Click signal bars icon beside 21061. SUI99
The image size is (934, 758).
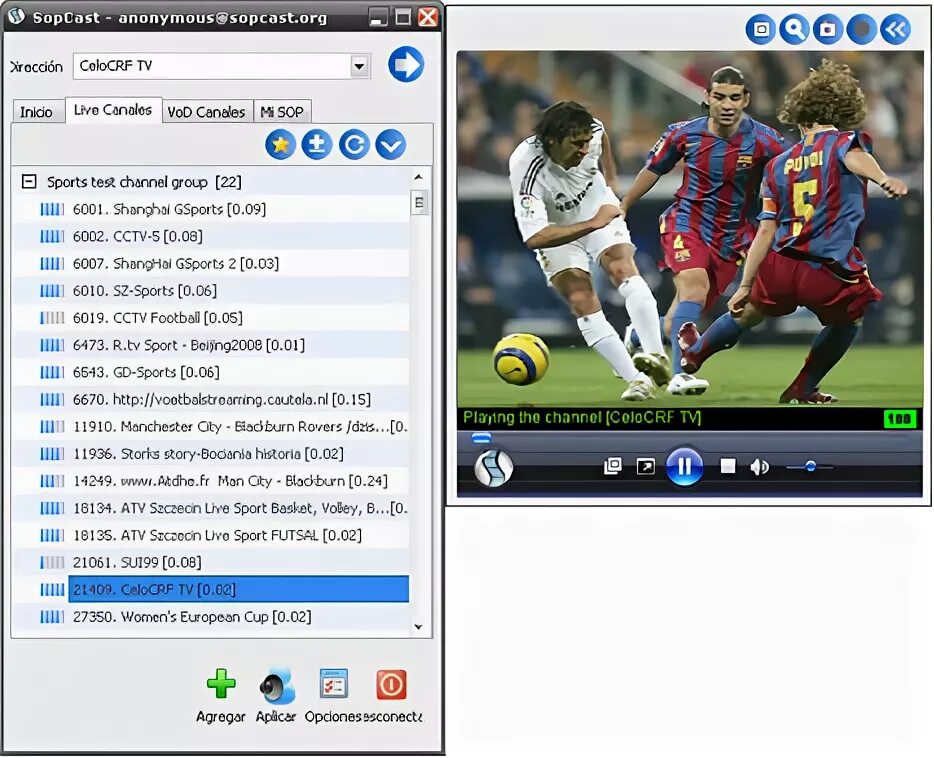coord(52,563)
